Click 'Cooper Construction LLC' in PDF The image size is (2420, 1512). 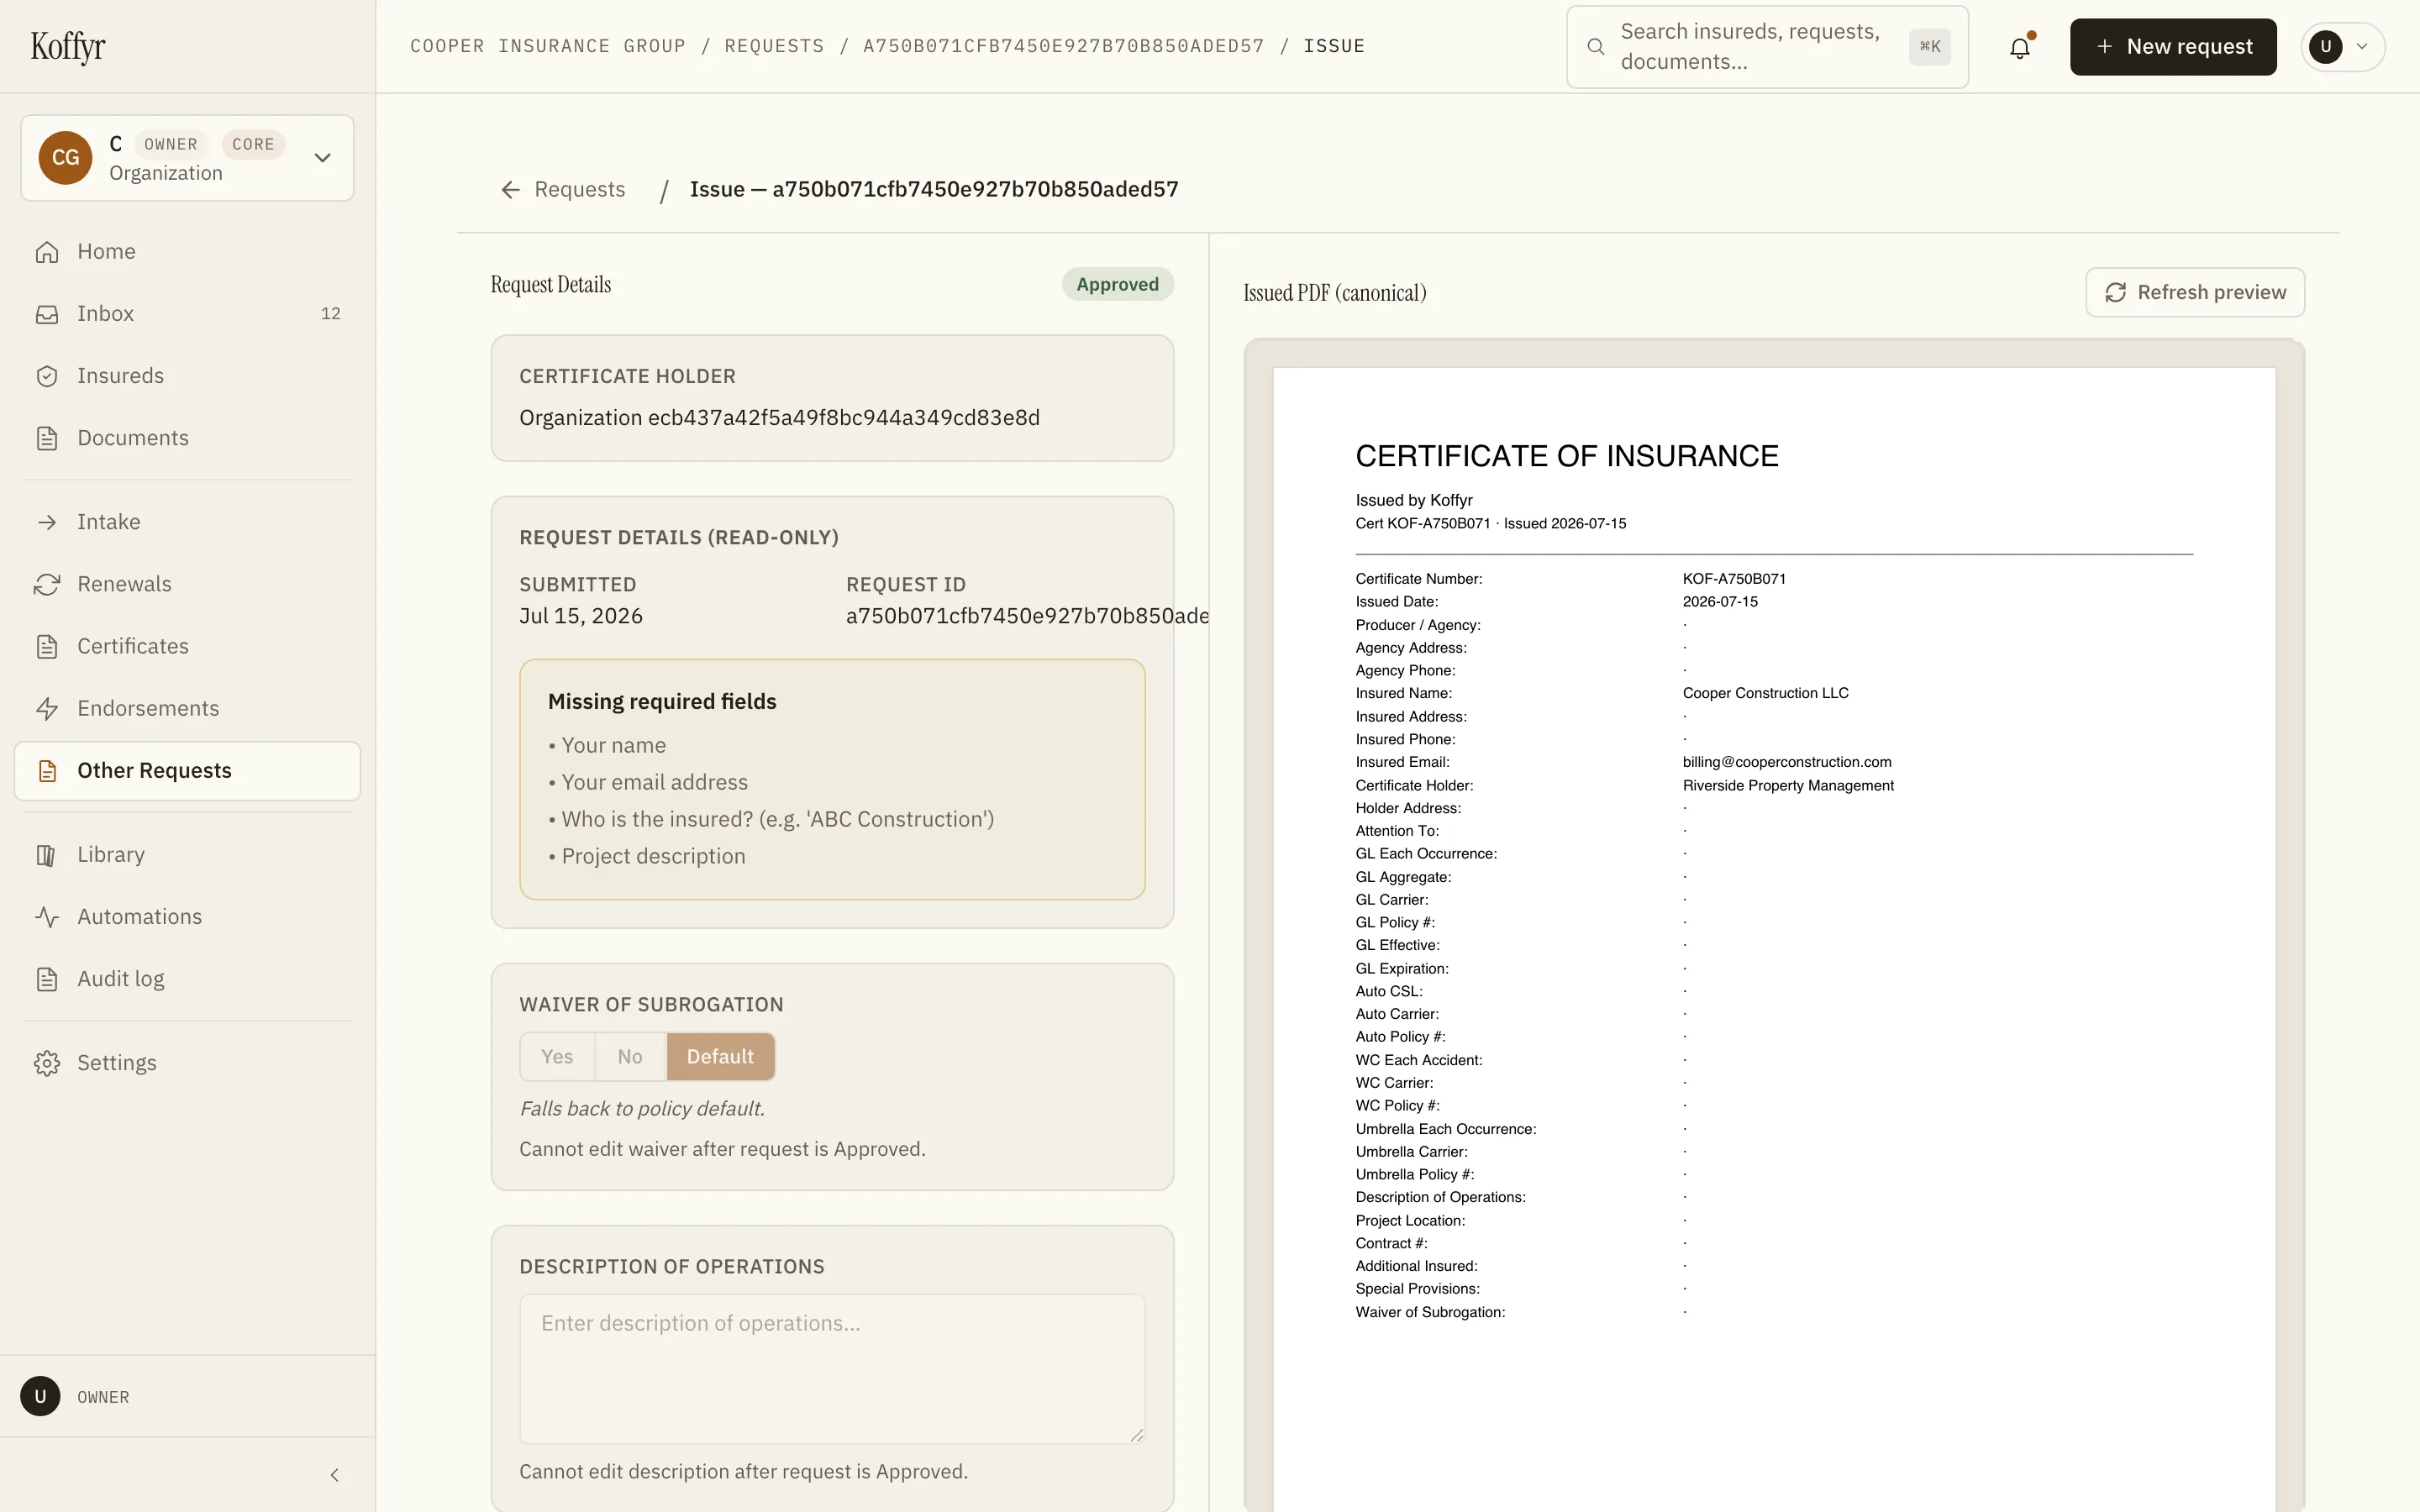(1765, 693)
